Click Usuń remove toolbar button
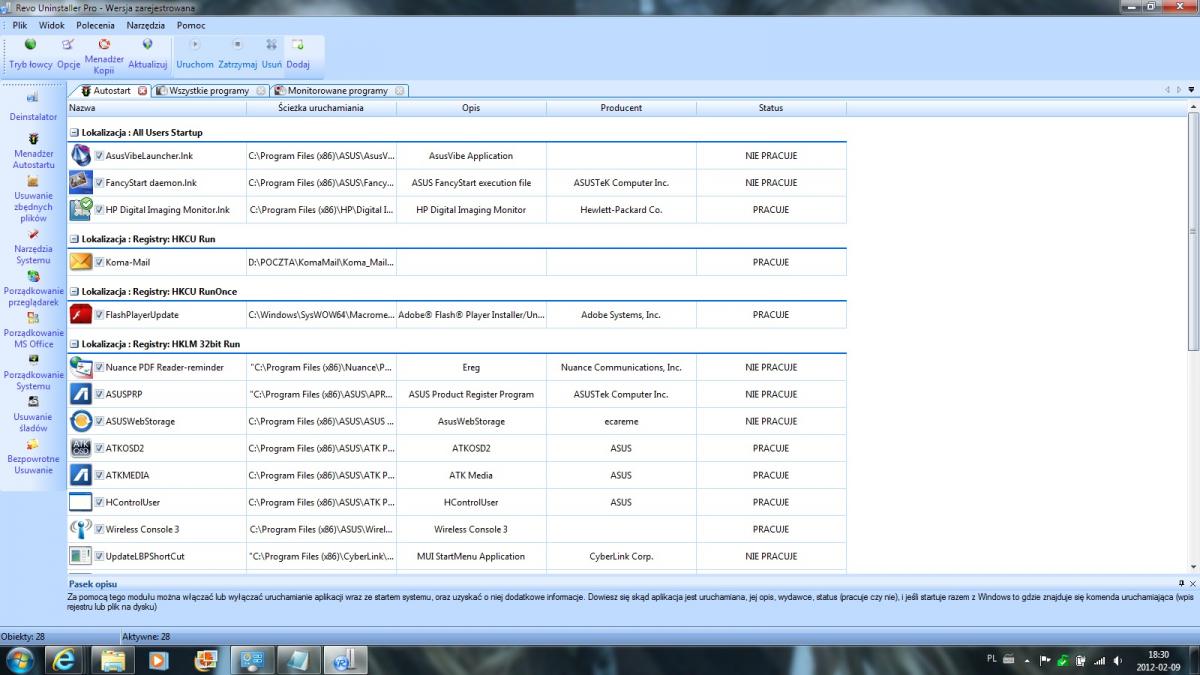Screen dimensions: 1200x675 [x=271, y=55]
